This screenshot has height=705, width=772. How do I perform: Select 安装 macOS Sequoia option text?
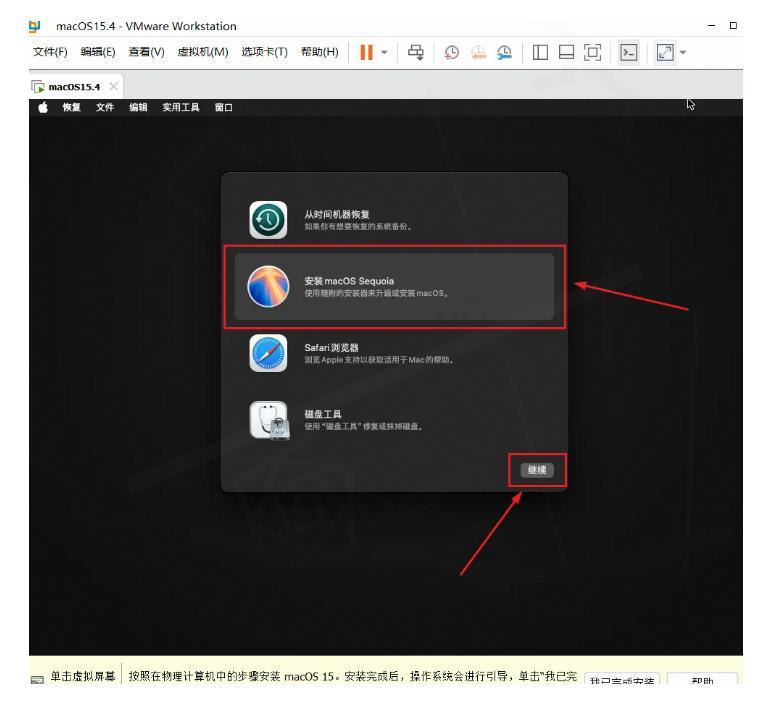pyautogui.click(x=349, y=281)
